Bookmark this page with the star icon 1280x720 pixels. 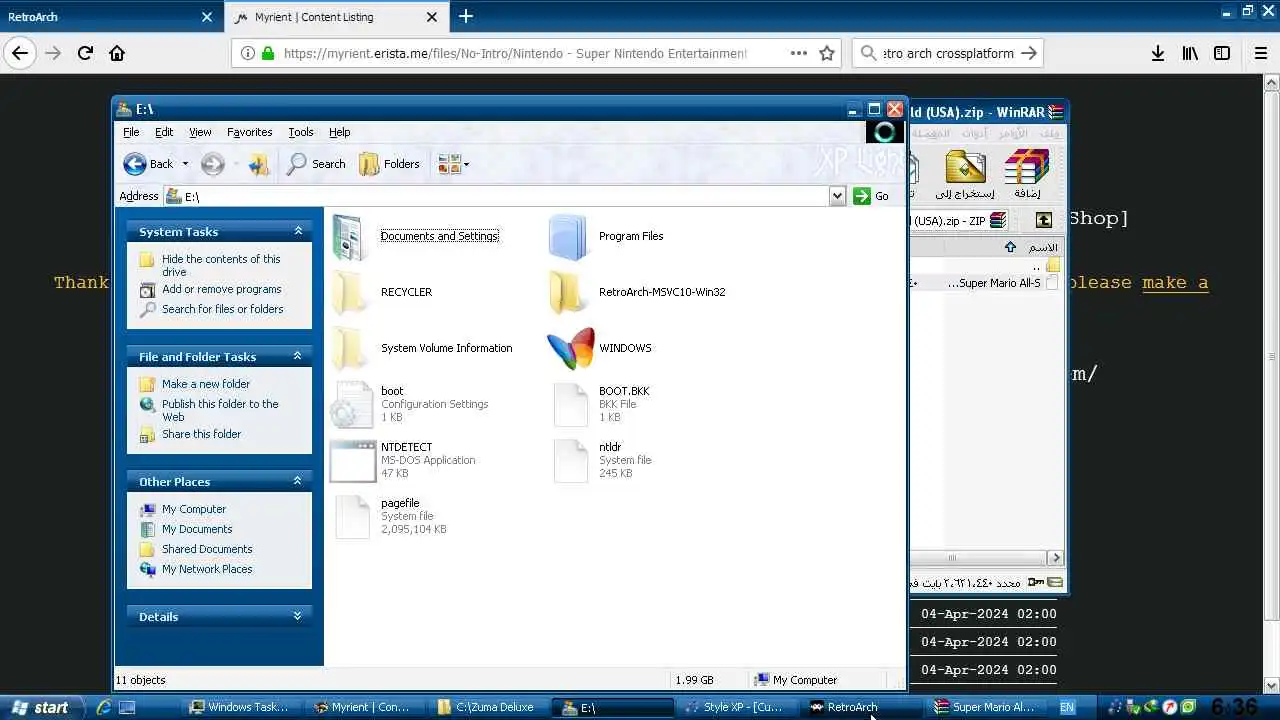[827, 53]
